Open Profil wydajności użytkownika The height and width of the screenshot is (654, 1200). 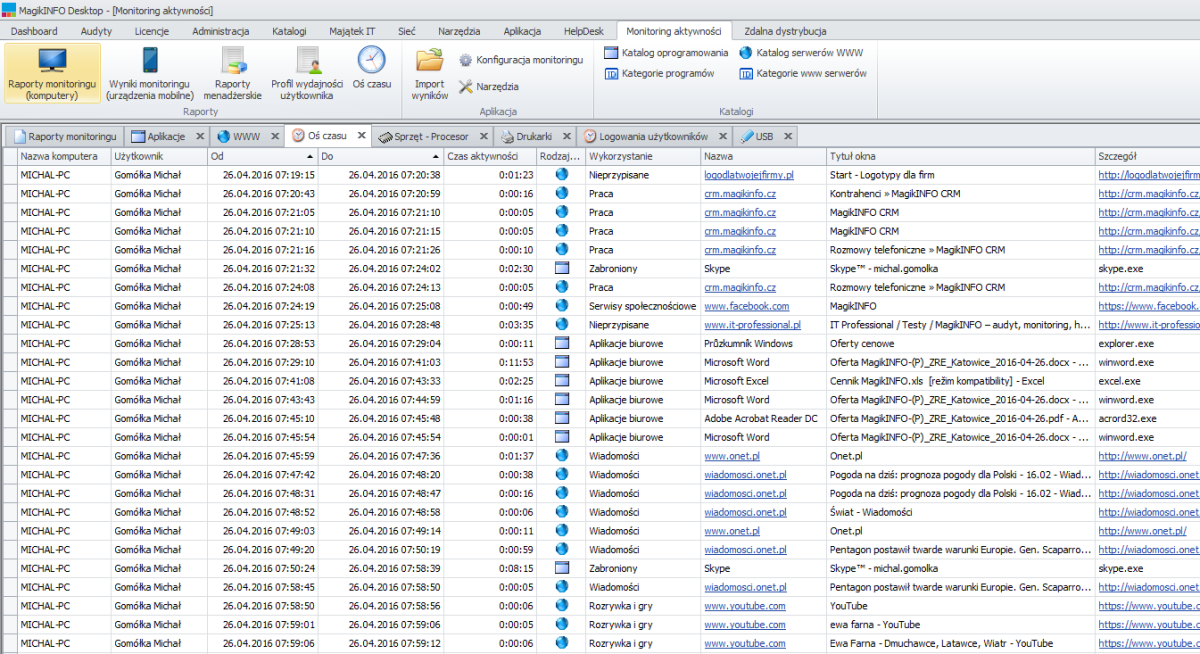[x=307, y=73]
